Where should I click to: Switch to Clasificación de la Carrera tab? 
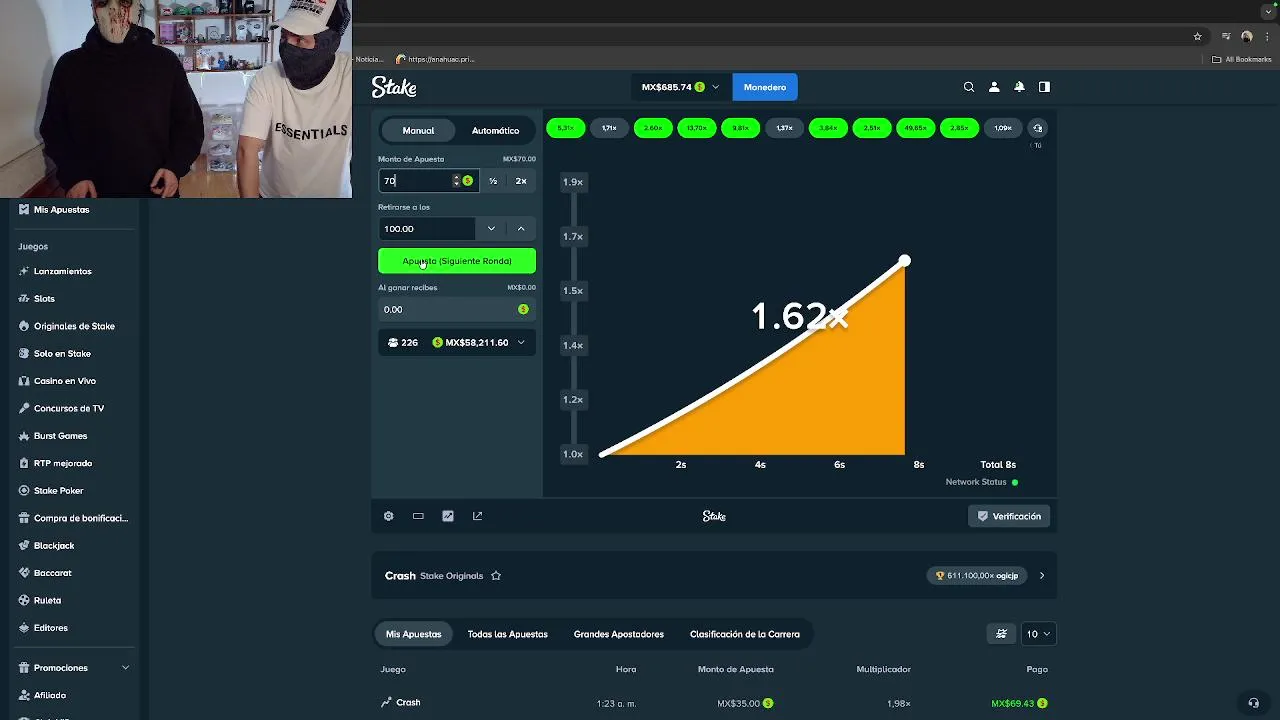744,634
